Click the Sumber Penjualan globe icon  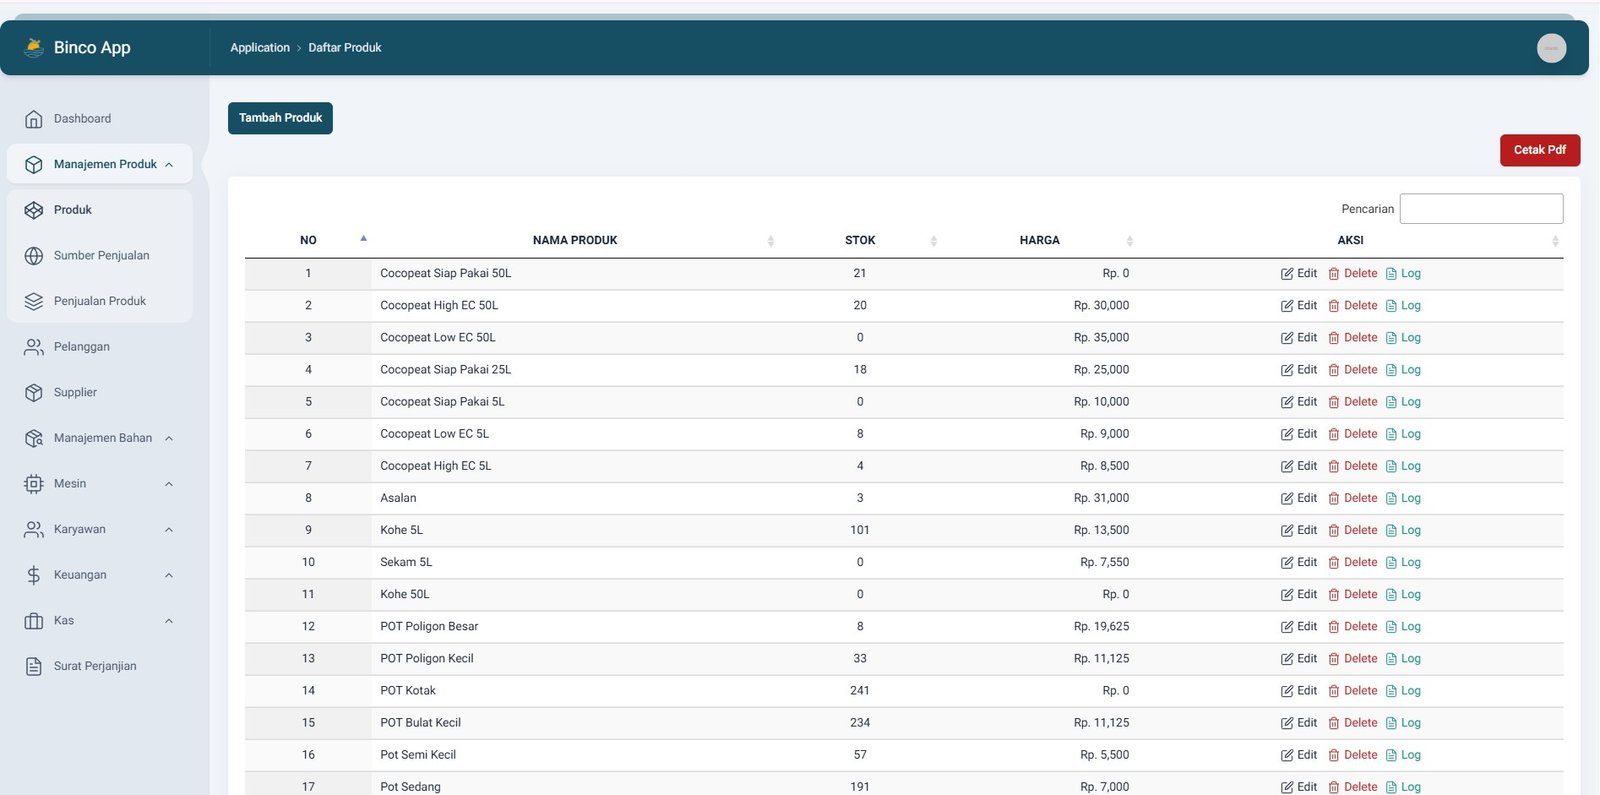(34, 256)
